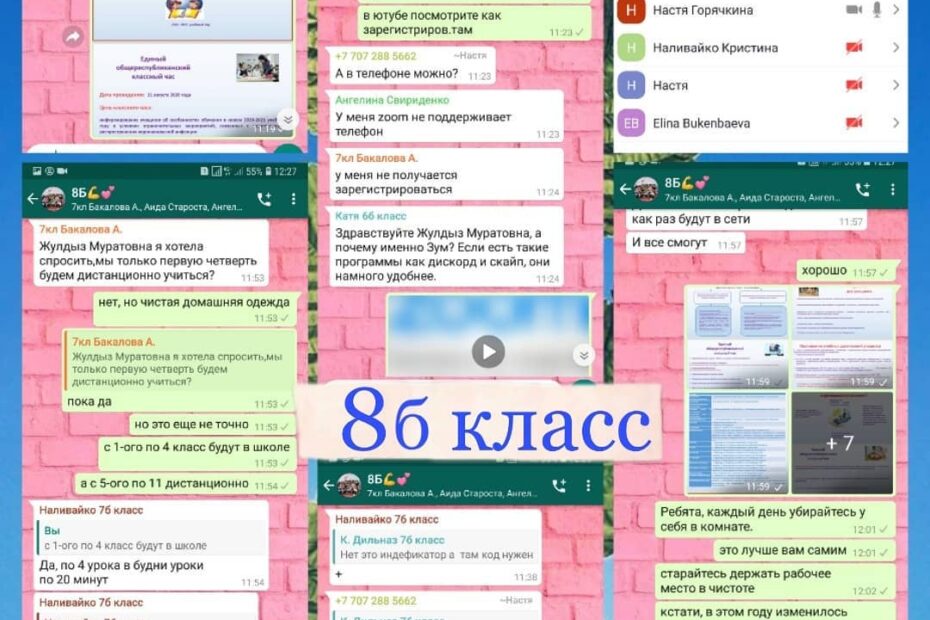Open the "+7" more-images thumbnail

tap(842, 443)
